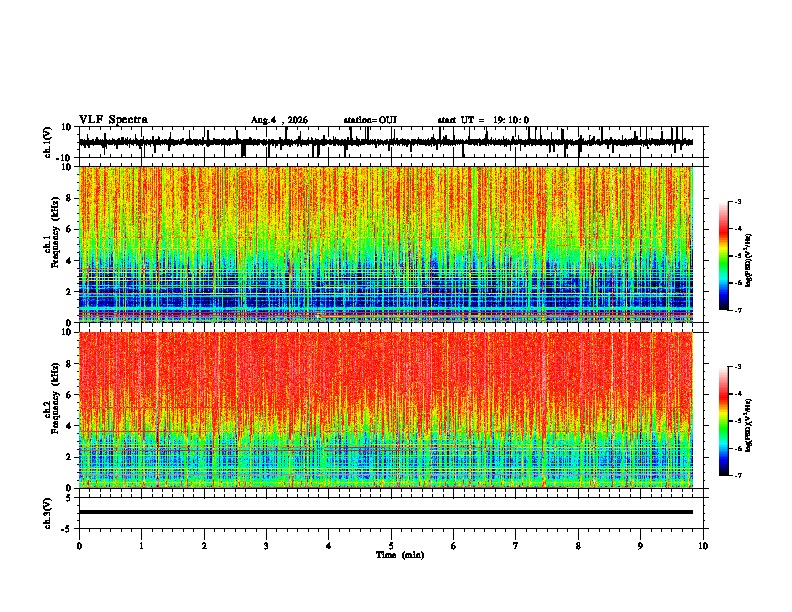Screen dimensions: 792x612
Task: Select the ch.2 "Frequency (kHz)" axis label
Action: pyautogui.click(x=57, y=398)
